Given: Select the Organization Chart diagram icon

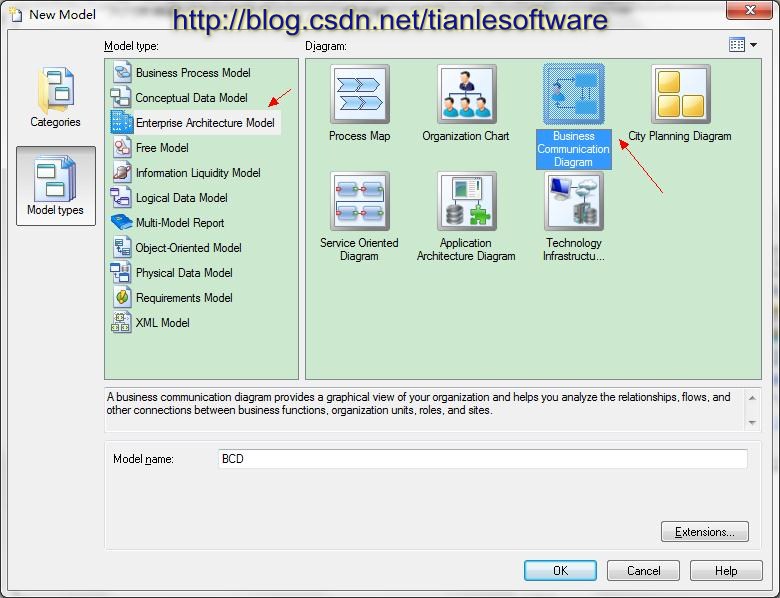Looking at the screenshot, I should pos(467,94).
